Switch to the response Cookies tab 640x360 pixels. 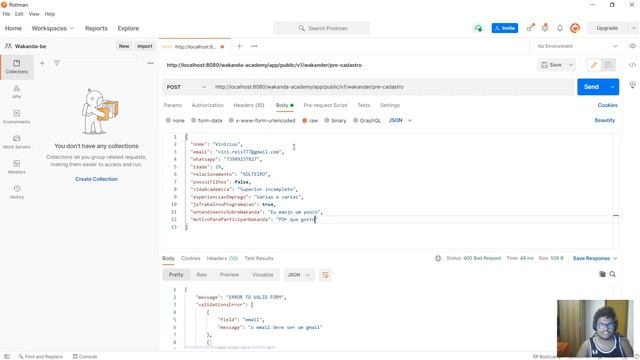coord(191,258)
